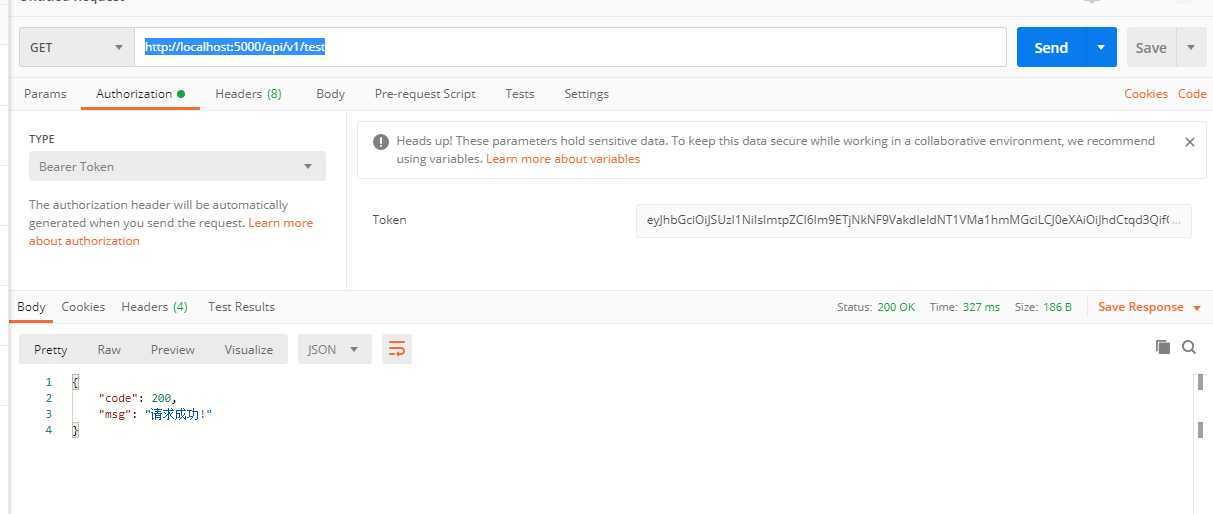
Task: Search the response with the magnifier icon
Action: tap(1189, 347)
